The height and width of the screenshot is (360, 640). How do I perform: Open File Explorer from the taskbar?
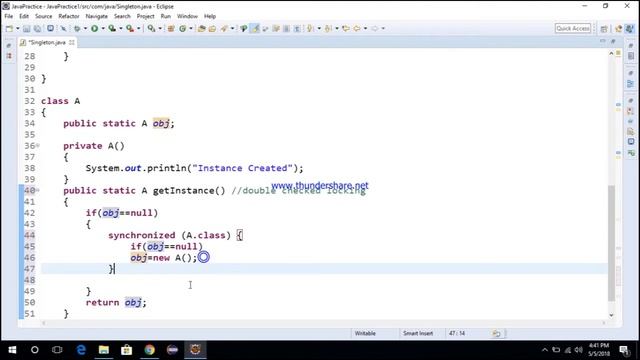coord(104,350)
